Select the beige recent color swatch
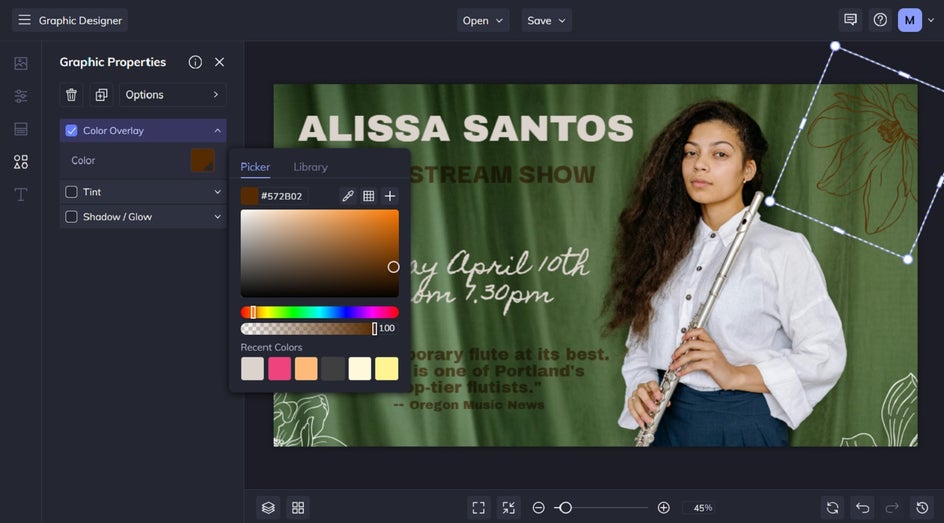Screen dimensions: 944x523 252,368
